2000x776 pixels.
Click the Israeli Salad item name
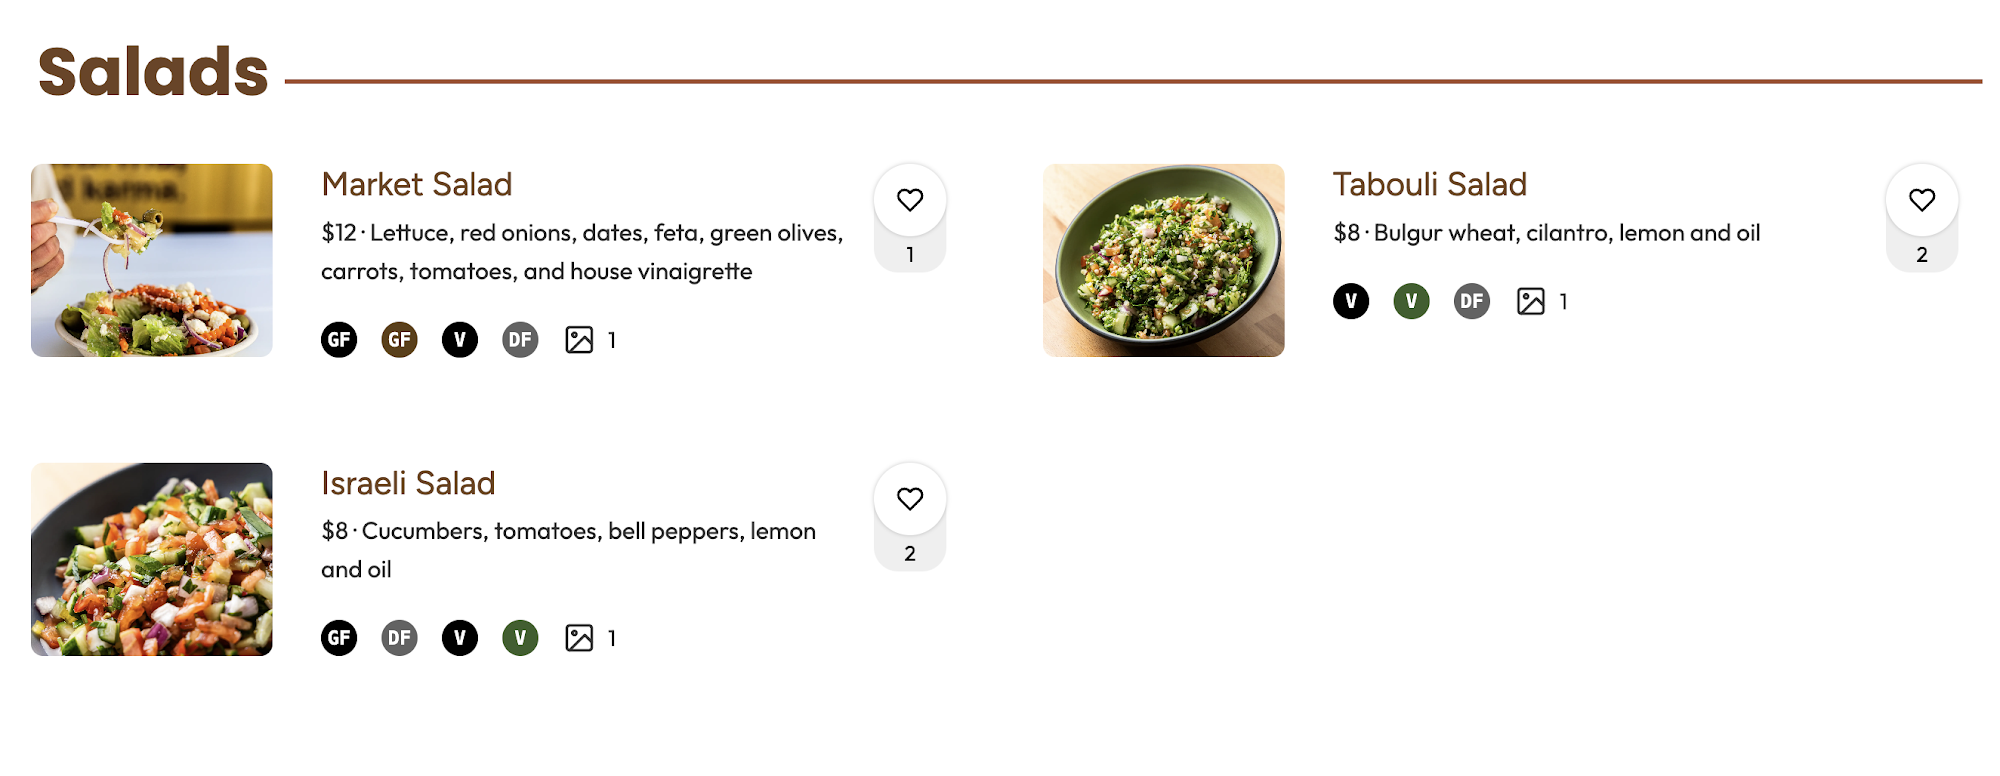[x=408, y=484]
